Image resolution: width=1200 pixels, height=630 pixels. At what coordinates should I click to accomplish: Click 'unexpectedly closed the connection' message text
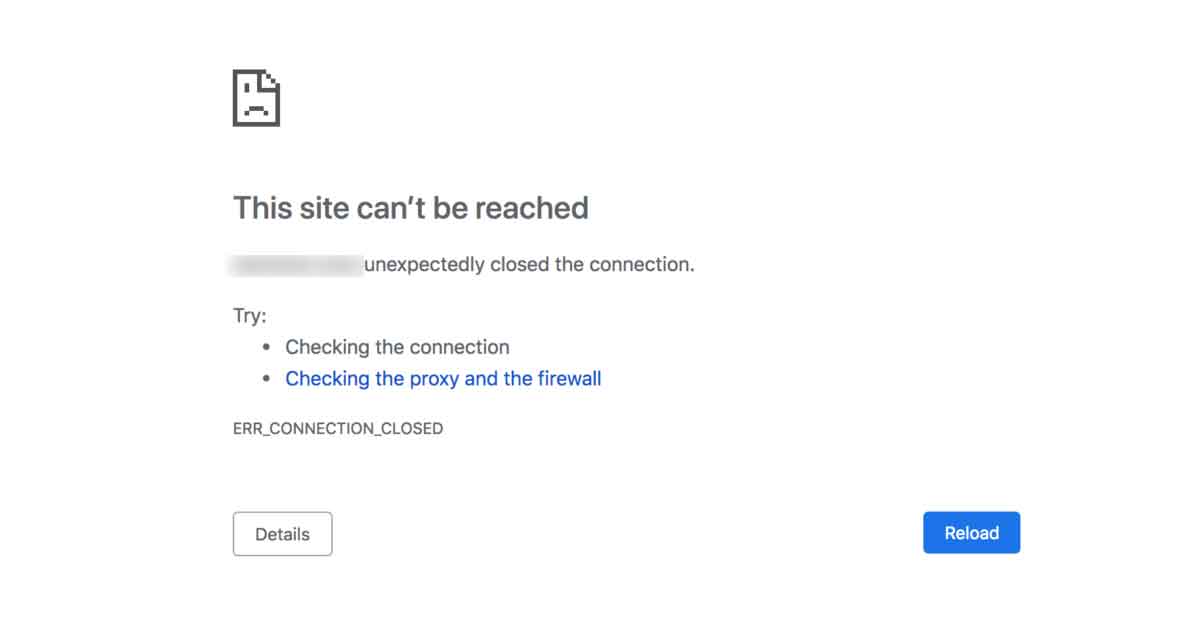point(530,264)
